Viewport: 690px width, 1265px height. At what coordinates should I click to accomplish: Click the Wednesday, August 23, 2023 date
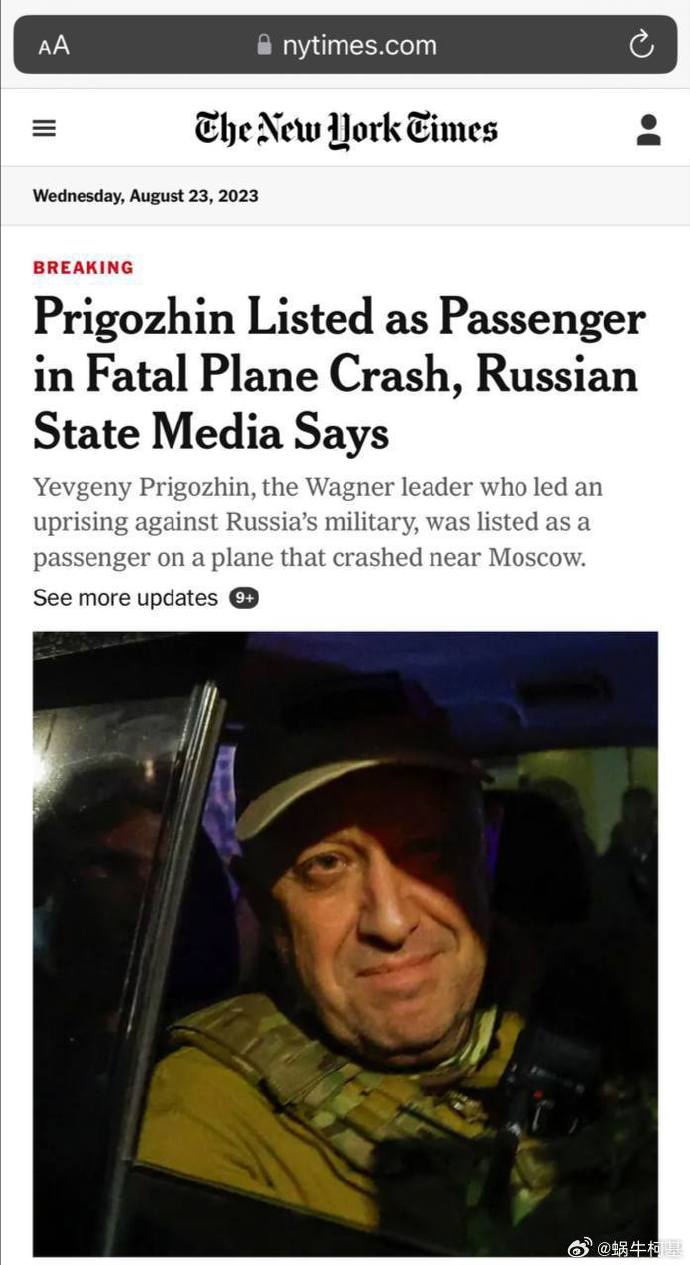(145, 196)
